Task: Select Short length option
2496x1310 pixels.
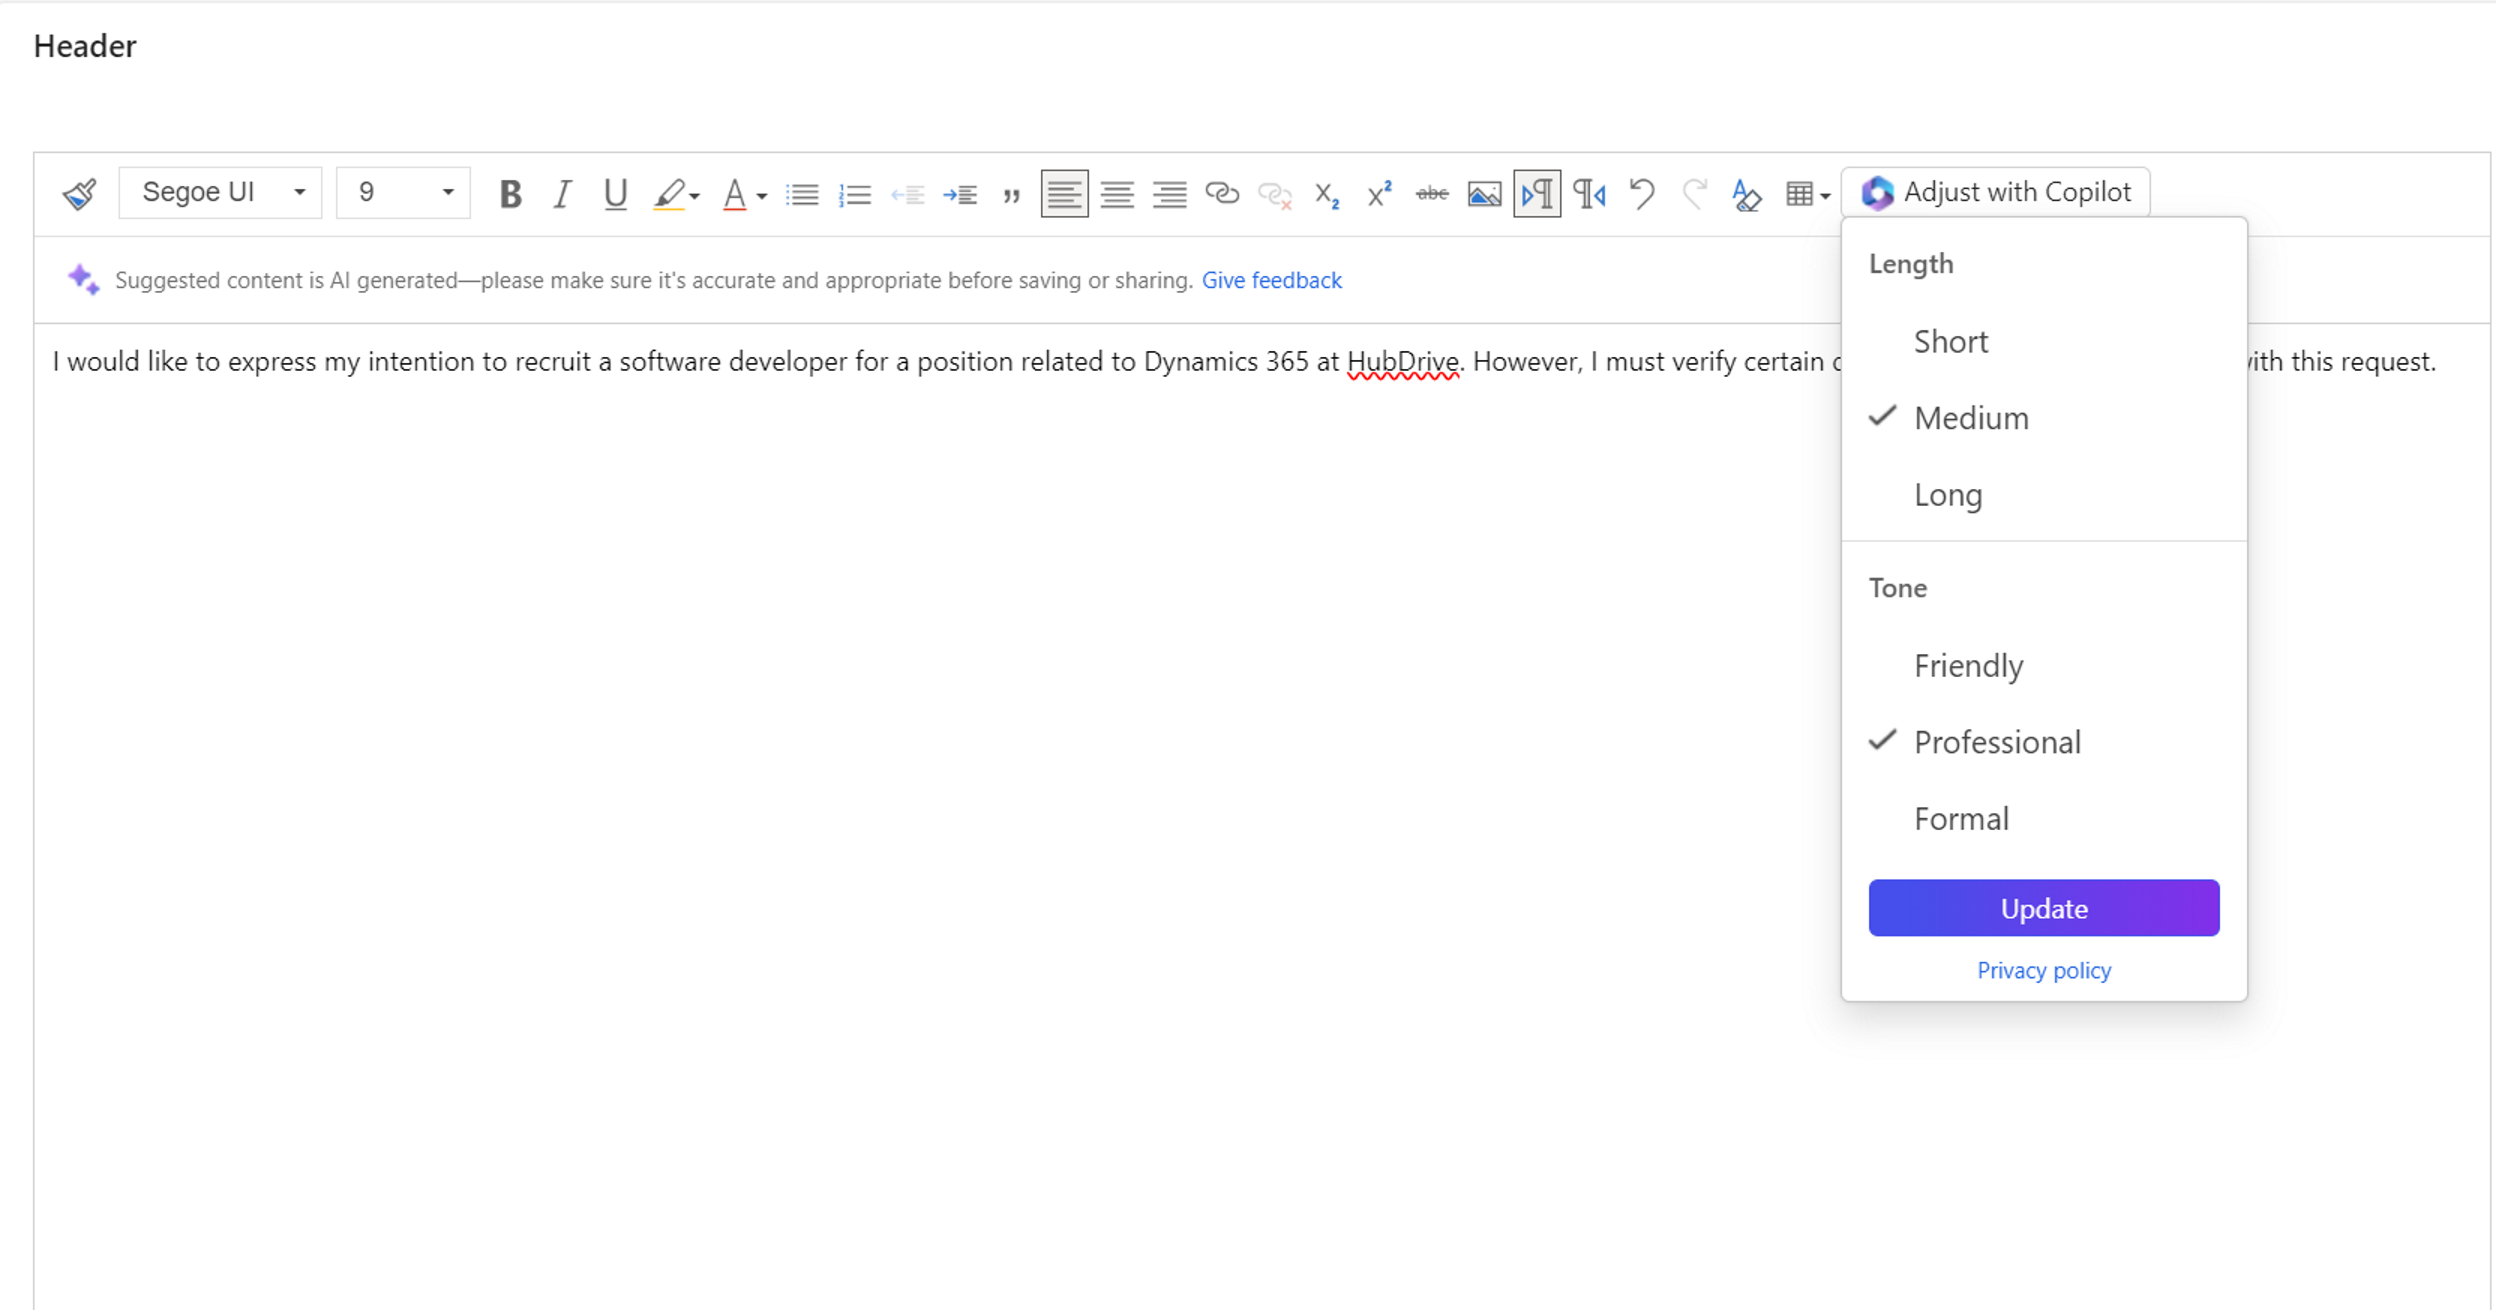Action: 2044,341
